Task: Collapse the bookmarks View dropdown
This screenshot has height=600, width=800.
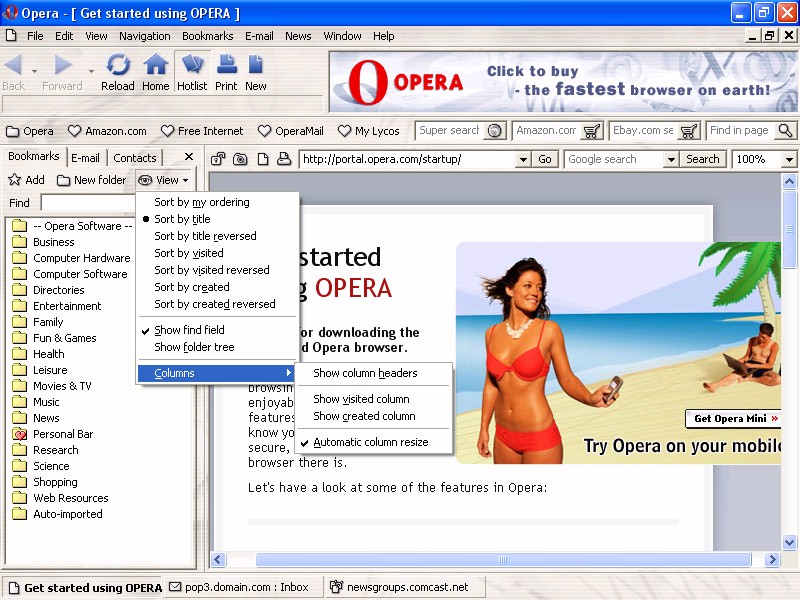Action: pyautogui.click(x=163, y=180)
